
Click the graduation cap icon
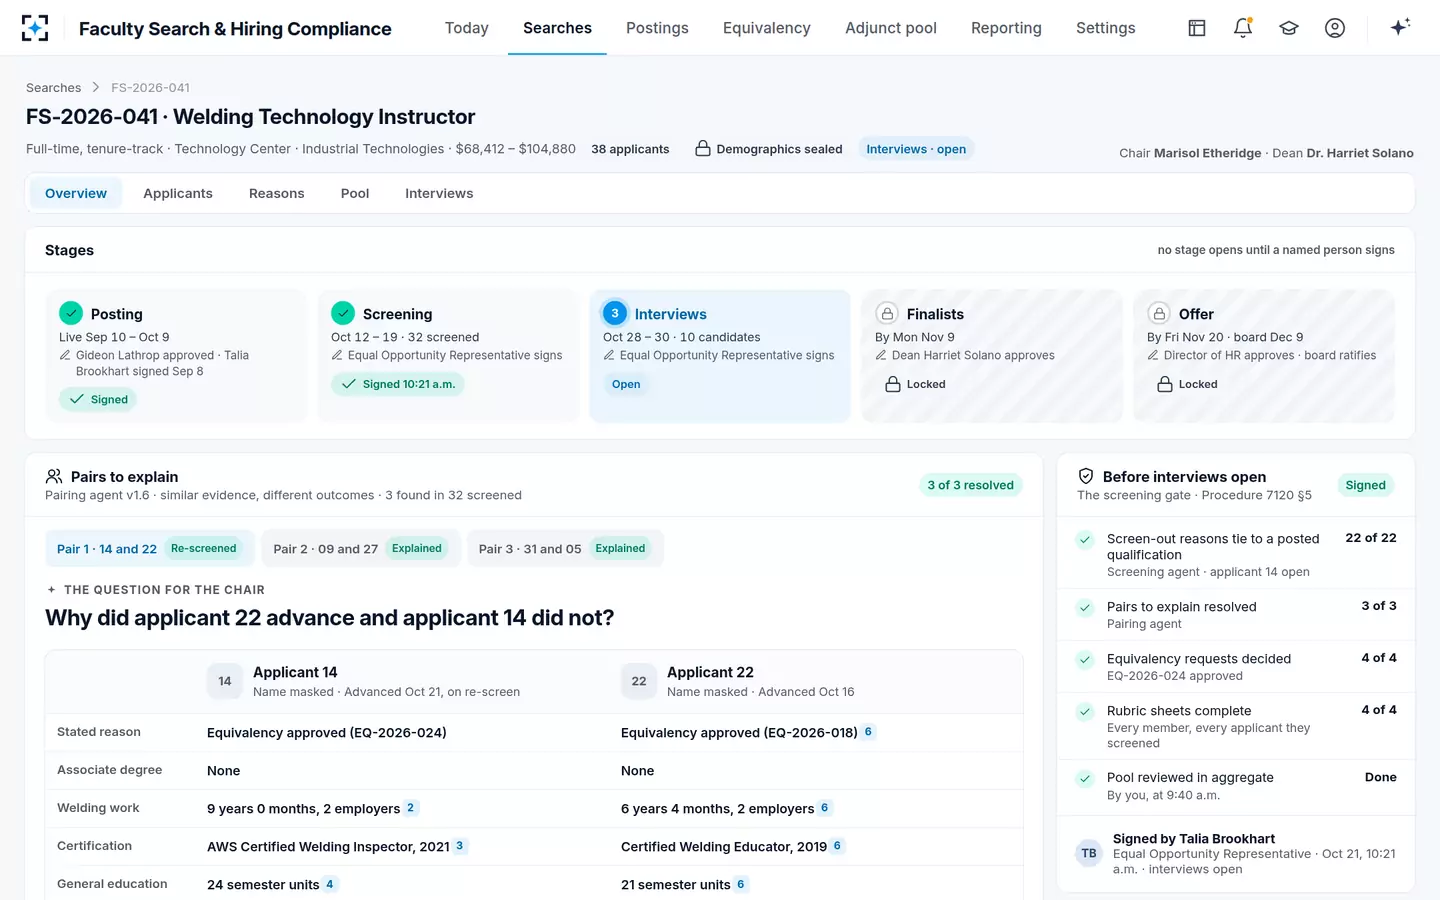tap(1289, 28)
